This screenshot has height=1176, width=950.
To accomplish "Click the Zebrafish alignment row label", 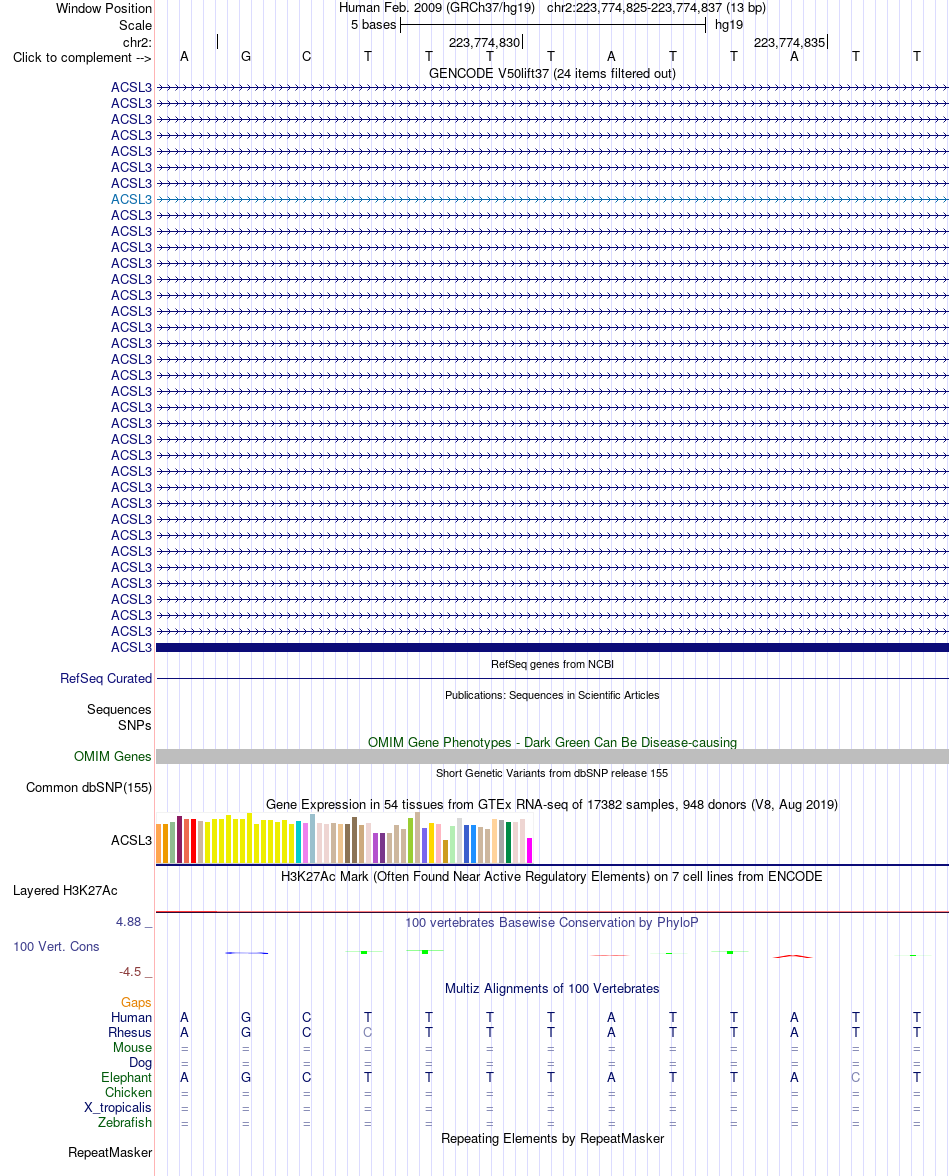I will coord(124,1123).
